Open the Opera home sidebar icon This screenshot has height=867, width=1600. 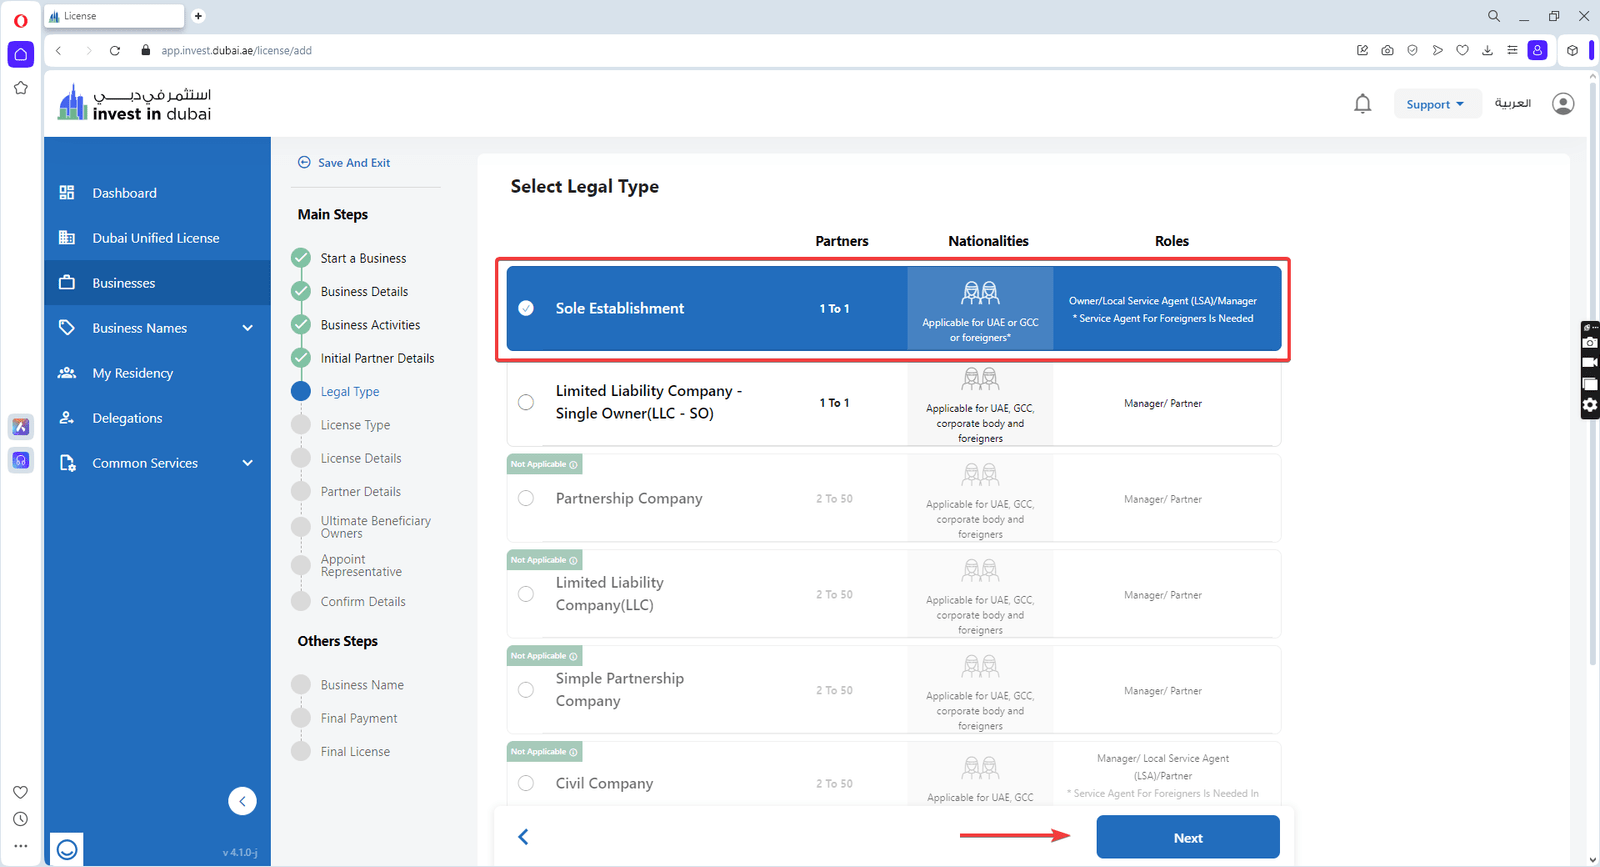tap(21, 54)
